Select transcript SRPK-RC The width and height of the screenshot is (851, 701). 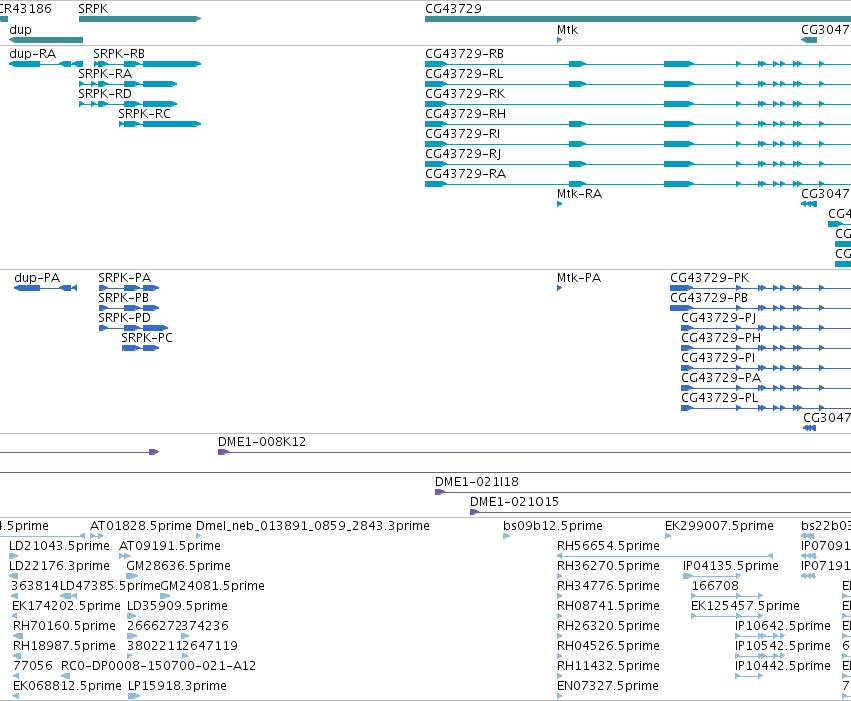144,114
